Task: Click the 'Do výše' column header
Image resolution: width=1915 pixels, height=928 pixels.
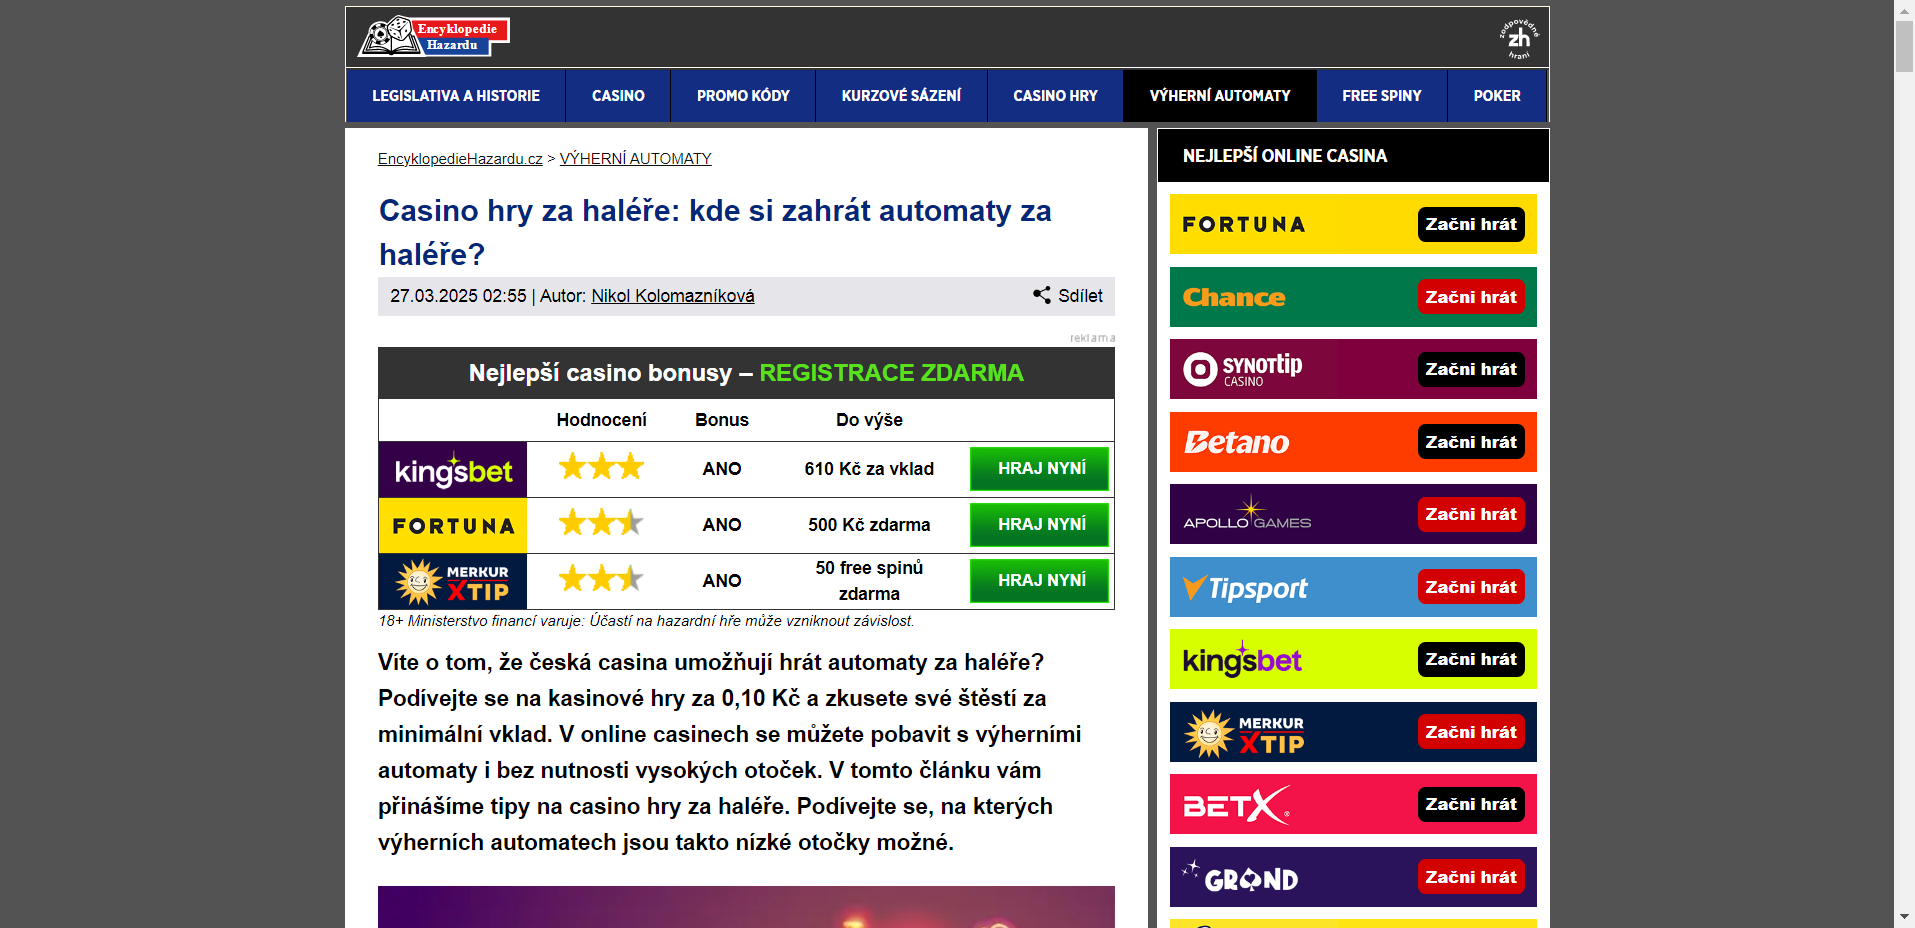Action: tap(869, 420)
